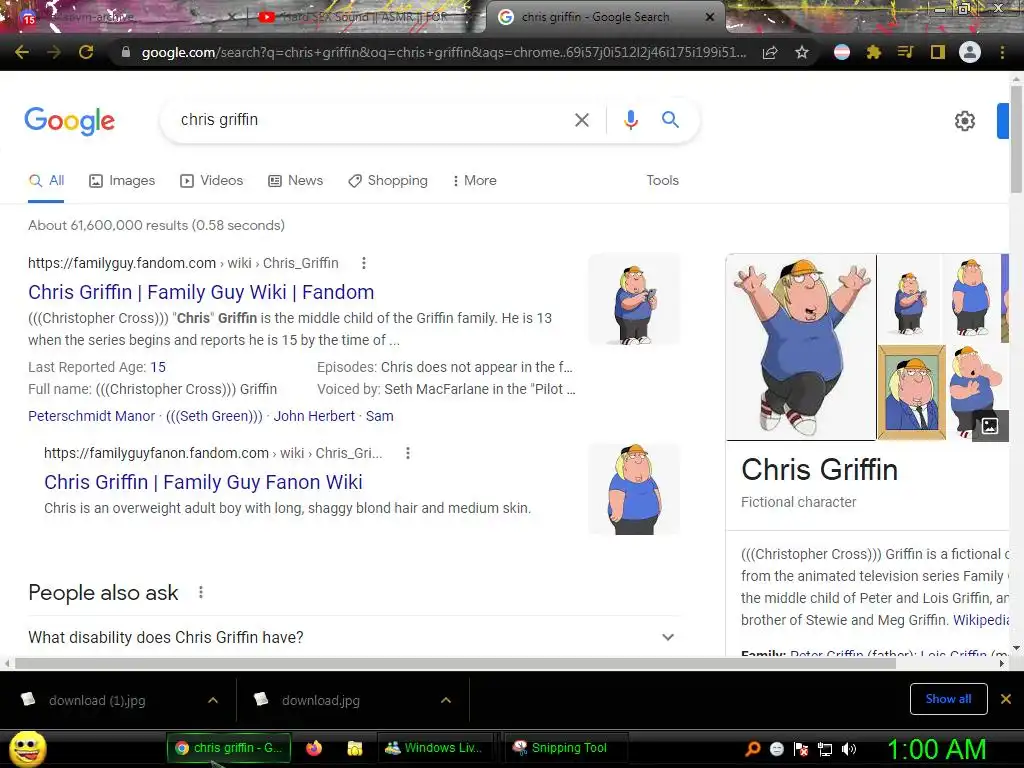Open the File Explorer taskbar icon
1024x768 pixels.
tap(355, 748)
